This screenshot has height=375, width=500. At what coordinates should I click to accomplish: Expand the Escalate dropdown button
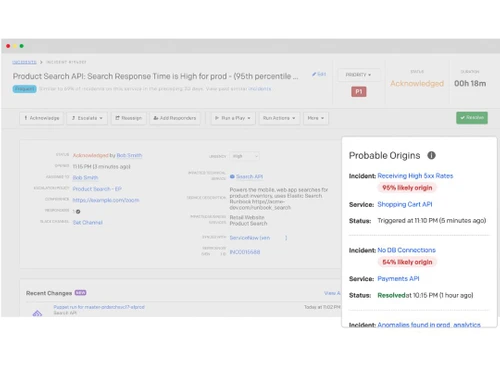point(87,118)
